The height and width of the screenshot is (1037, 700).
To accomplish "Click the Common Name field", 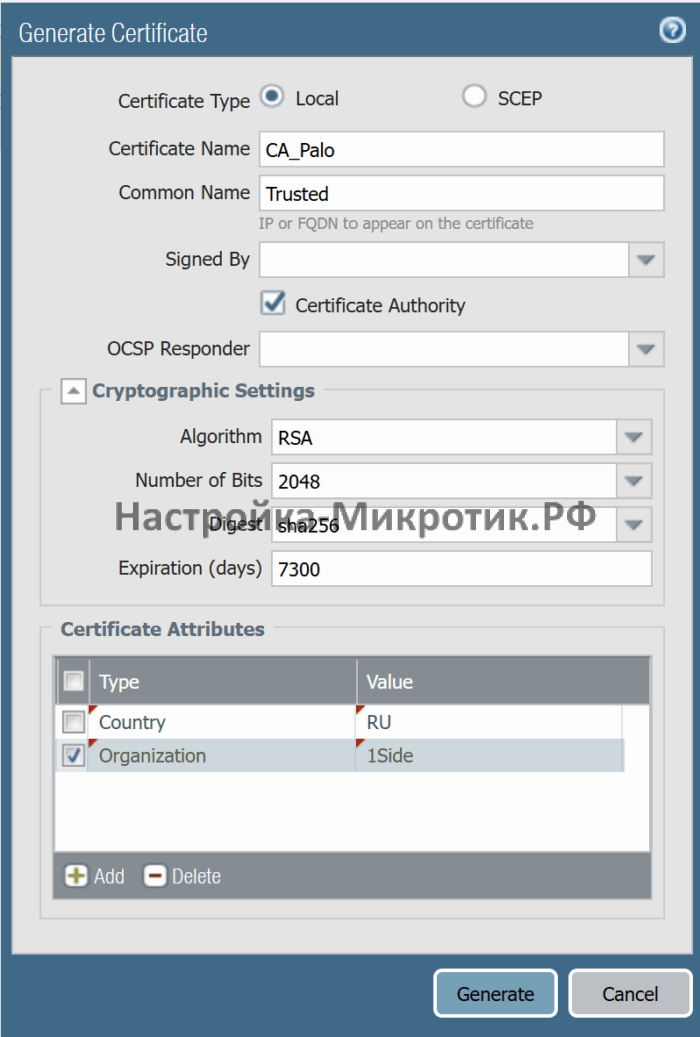I will pos(461,193).
